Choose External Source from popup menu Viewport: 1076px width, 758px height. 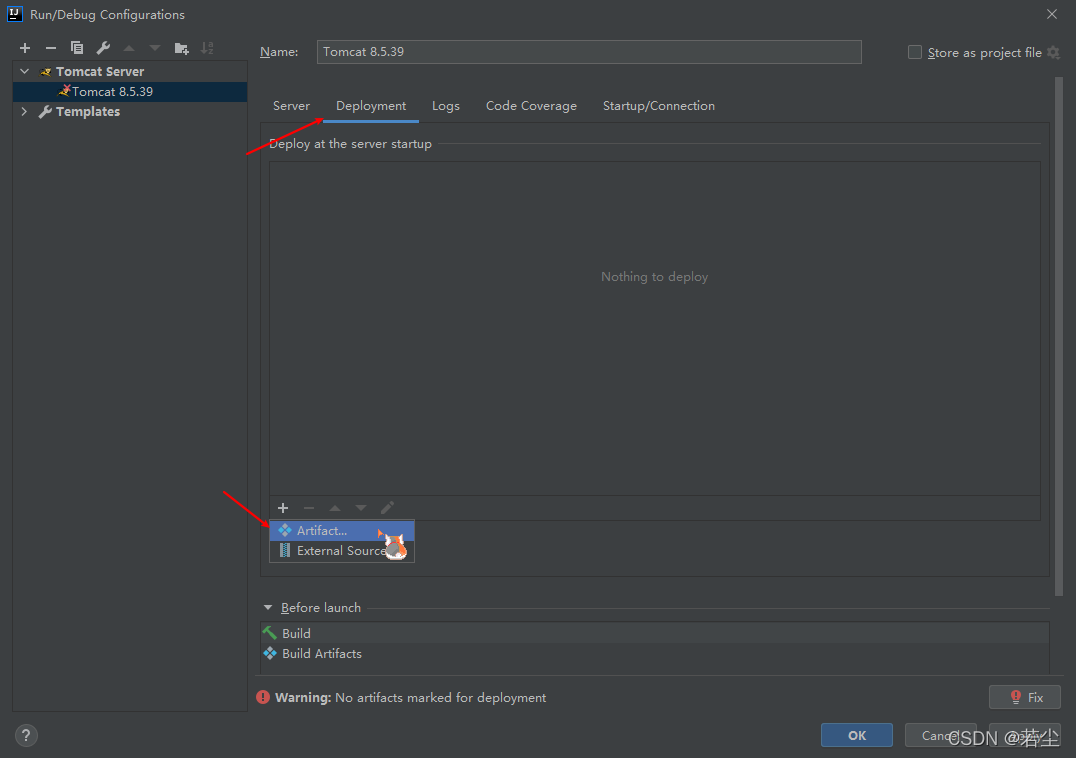[342, 551]
